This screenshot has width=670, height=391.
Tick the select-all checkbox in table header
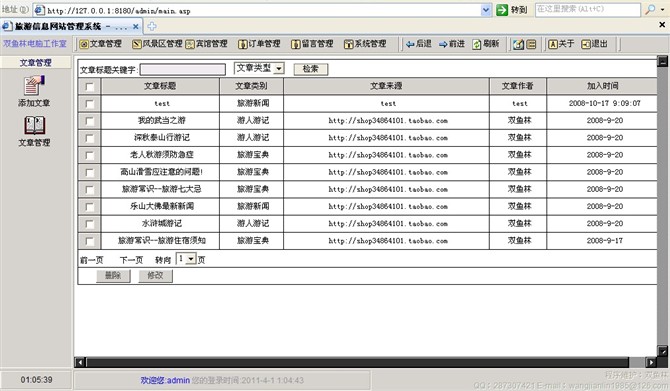[89, 87]
